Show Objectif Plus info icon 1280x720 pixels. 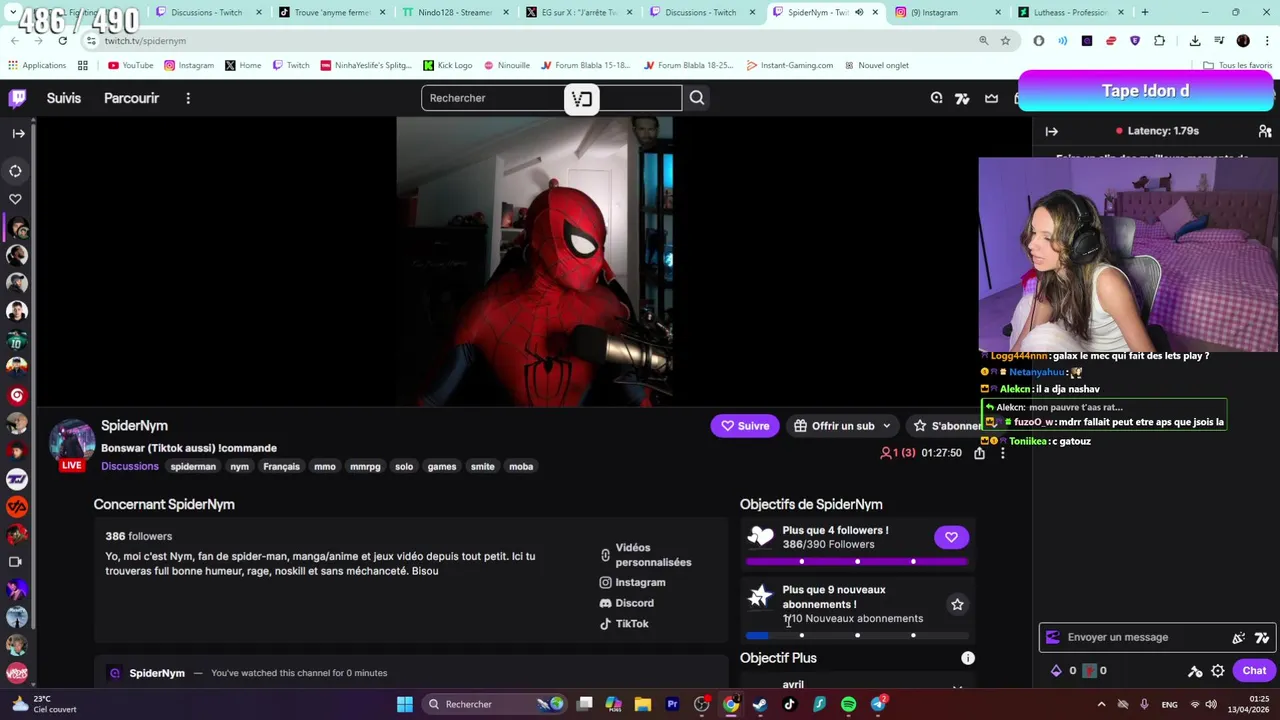tap(968, 658)
